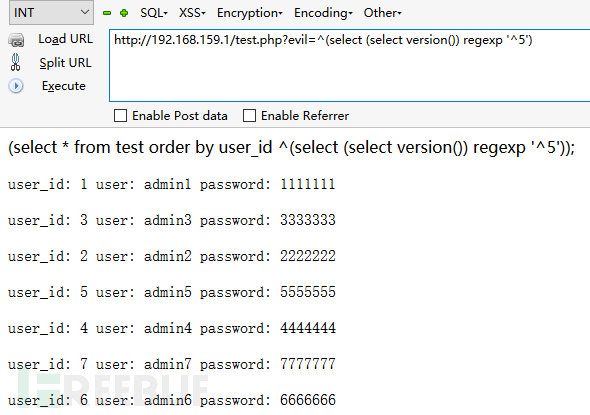Open the Encryption menu
This screenshot has height=415, width=590.
click(249, 13)
